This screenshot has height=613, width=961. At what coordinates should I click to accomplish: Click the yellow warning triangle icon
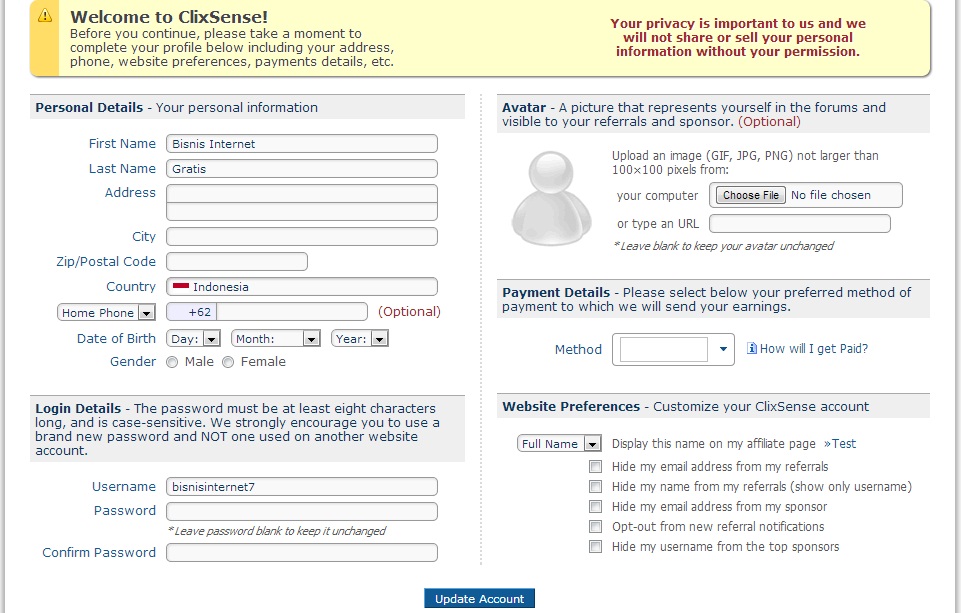click(x=45, y=16)
